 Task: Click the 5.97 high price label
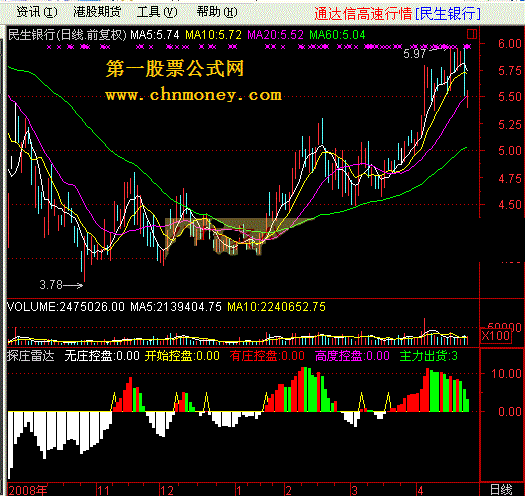tap(414, 54)
